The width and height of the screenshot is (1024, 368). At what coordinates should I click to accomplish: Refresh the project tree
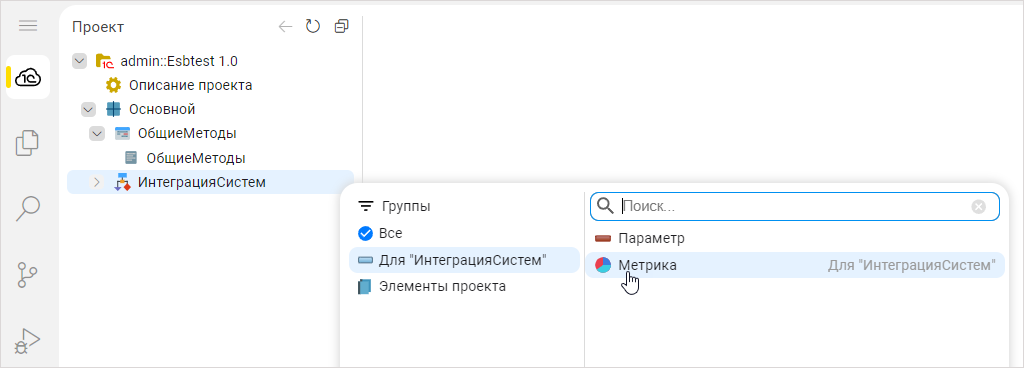coord(313,26)
